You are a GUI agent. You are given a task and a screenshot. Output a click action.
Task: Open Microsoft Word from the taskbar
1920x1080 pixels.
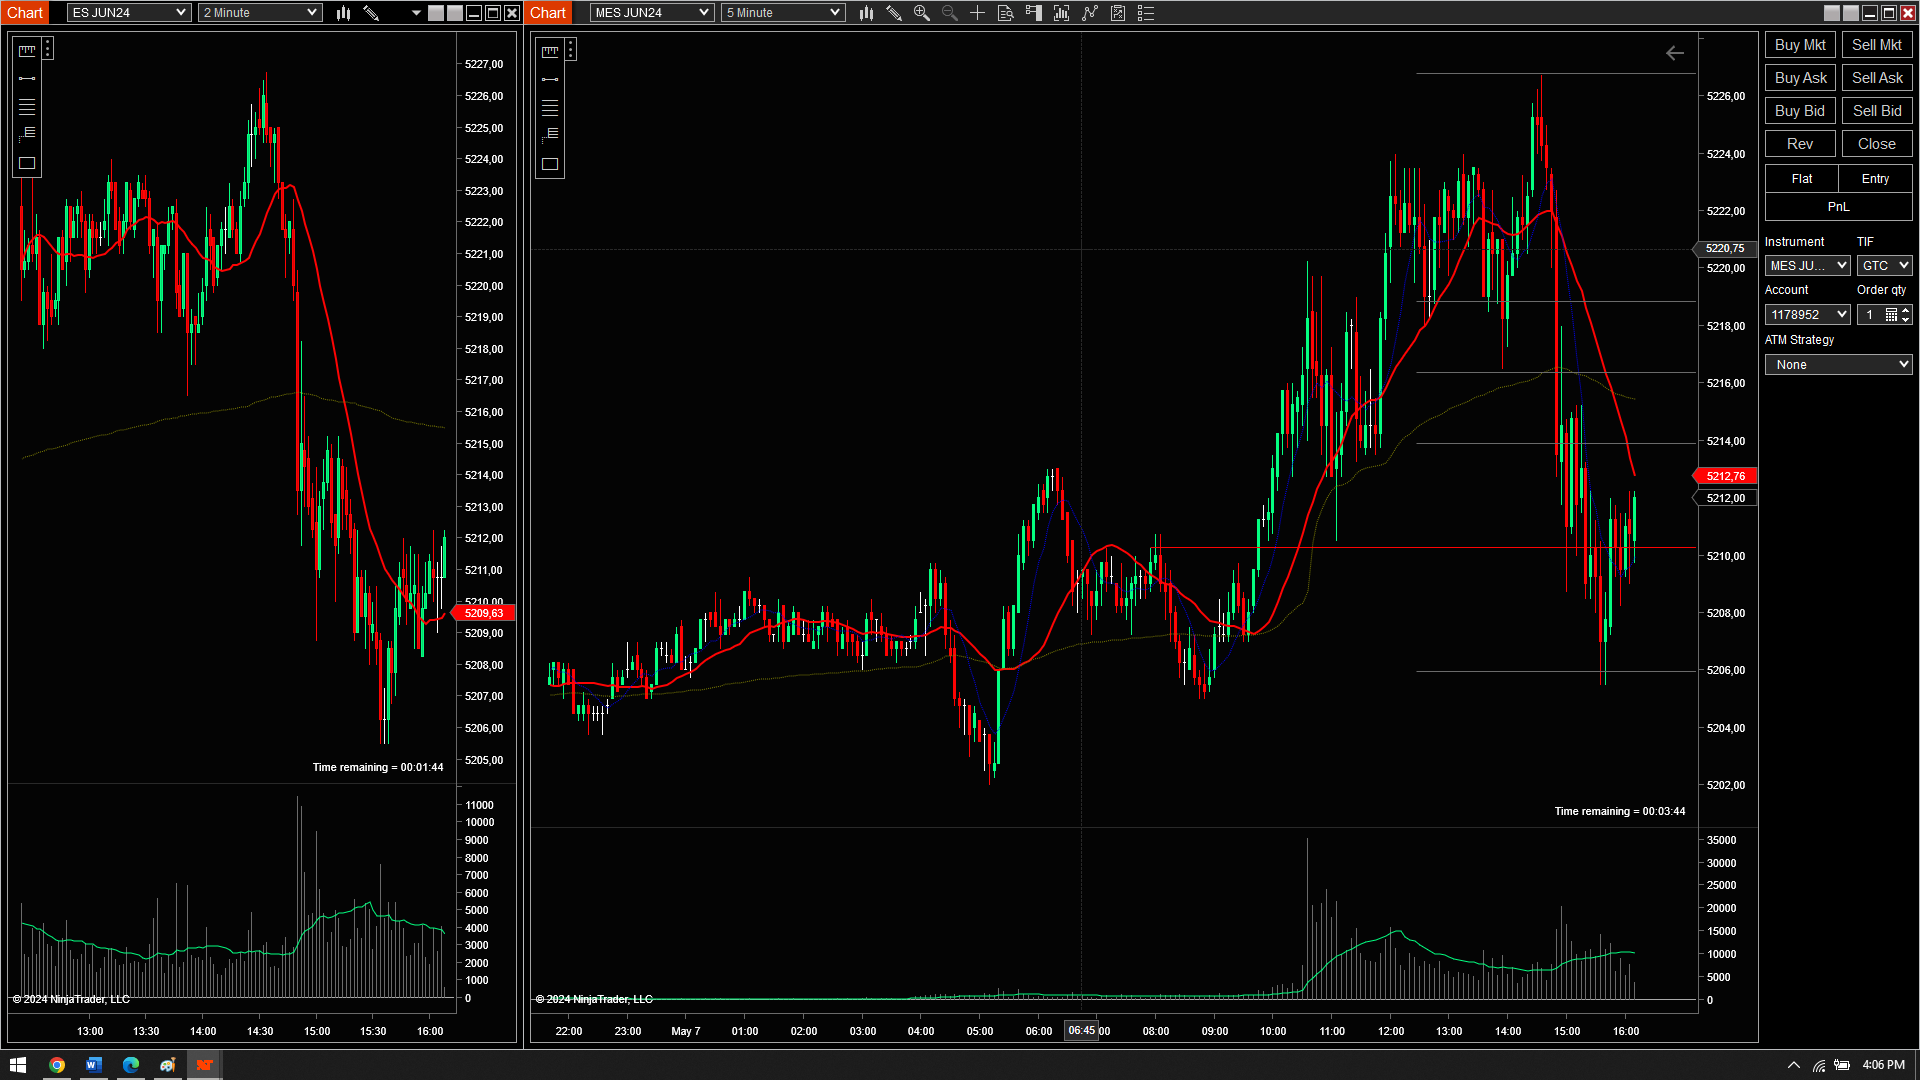pos(93,1065)
